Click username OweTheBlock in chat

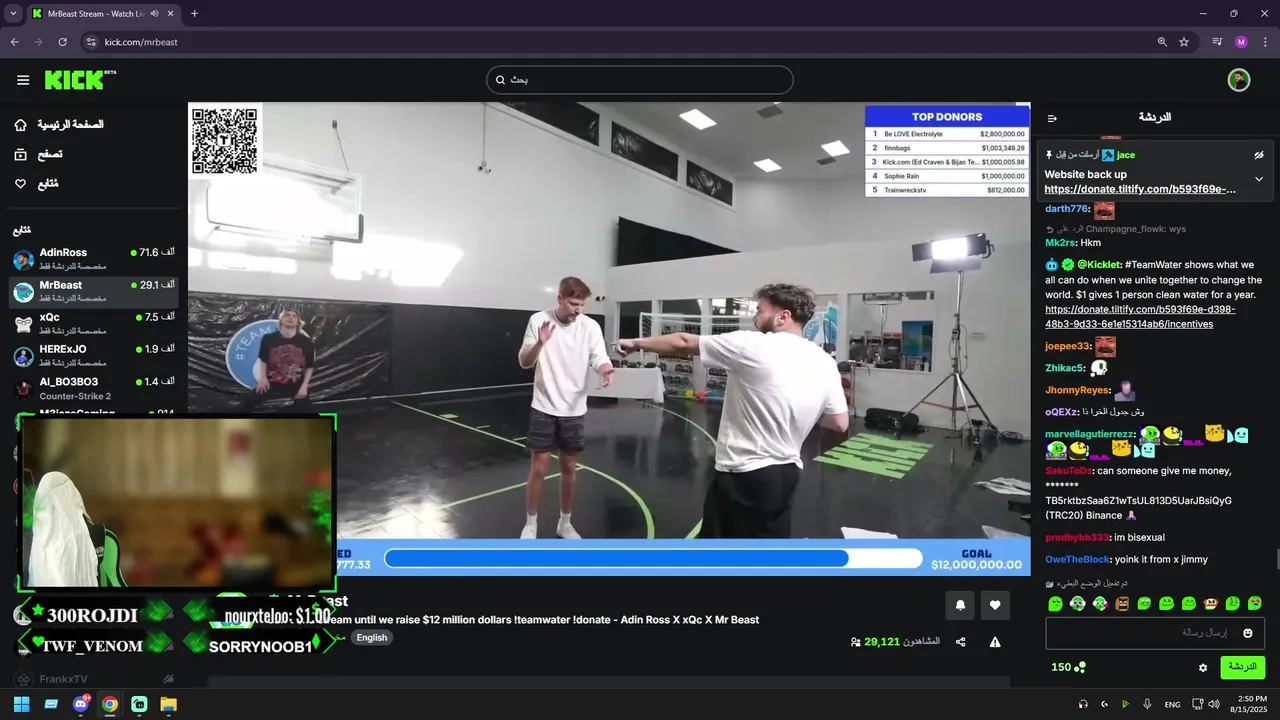1077,560
